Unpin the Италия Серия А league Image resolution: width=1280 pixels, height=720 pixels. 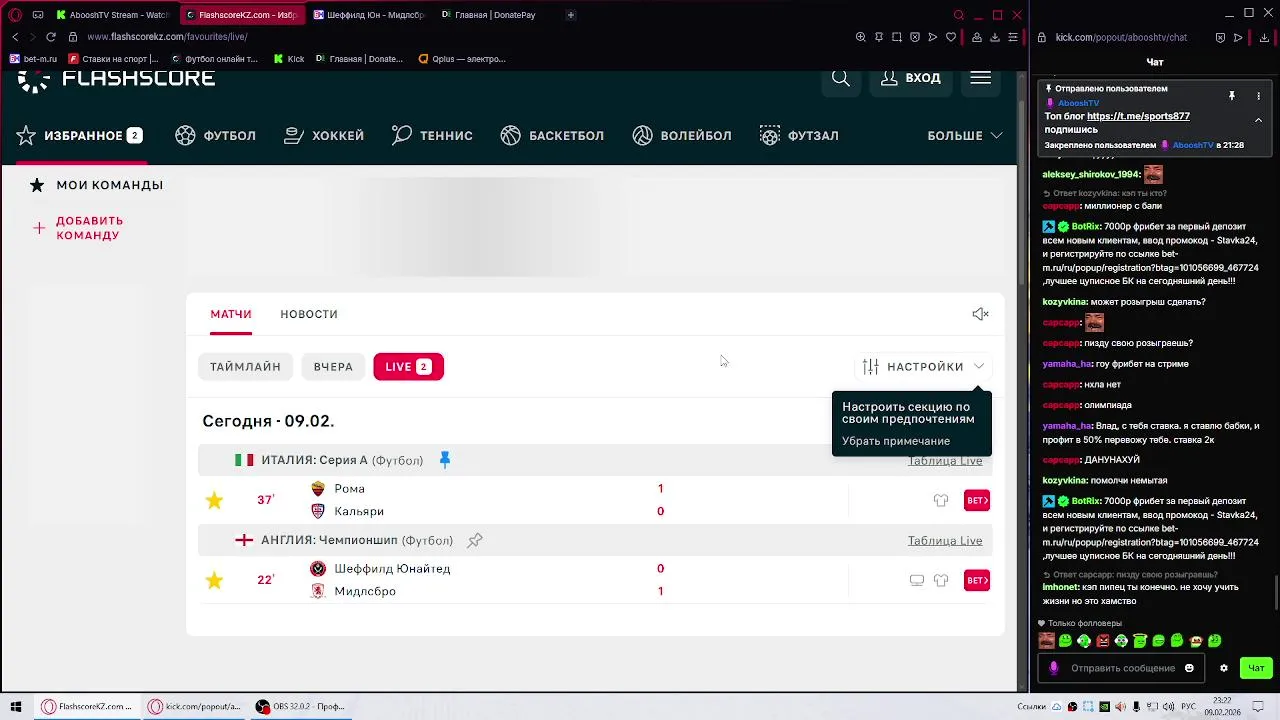coord(445,460)
